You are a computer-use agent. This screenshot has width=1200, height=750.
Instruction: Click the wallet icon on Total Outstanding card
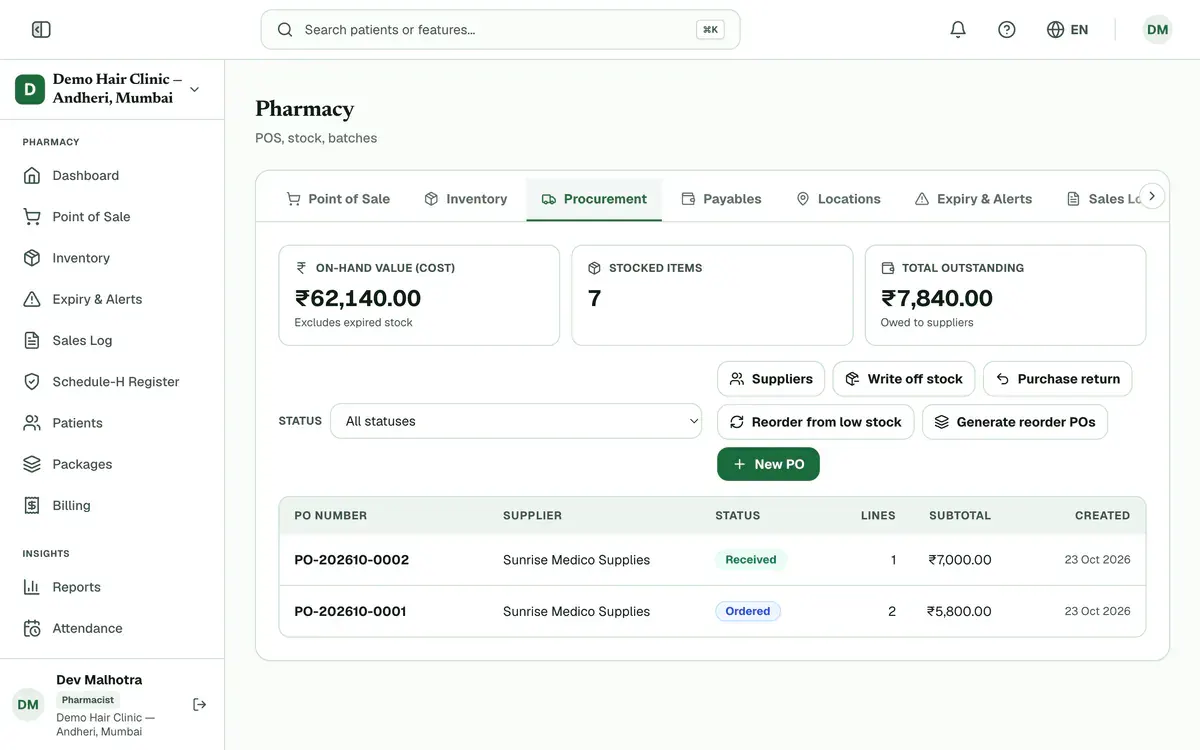[888, 268]
